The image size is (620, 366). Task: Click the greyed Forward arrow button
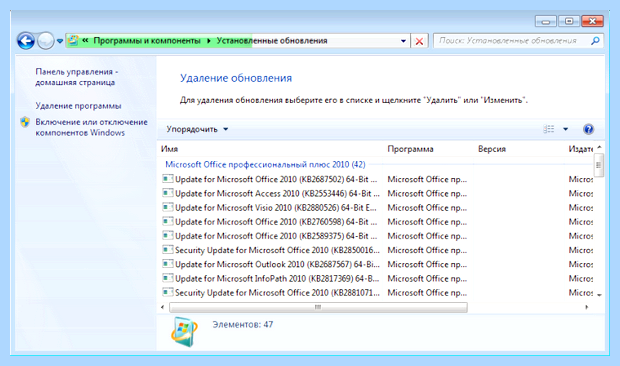(45, 41)
